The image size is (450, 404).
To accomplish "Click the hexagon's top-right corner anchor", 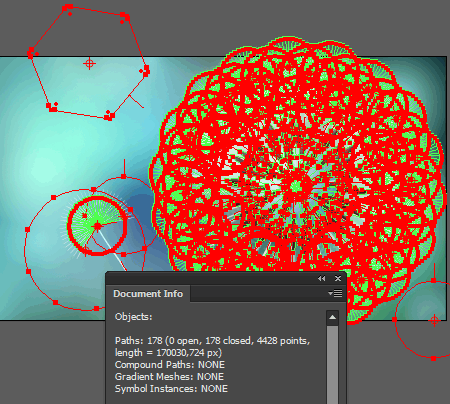I will 125,16.
